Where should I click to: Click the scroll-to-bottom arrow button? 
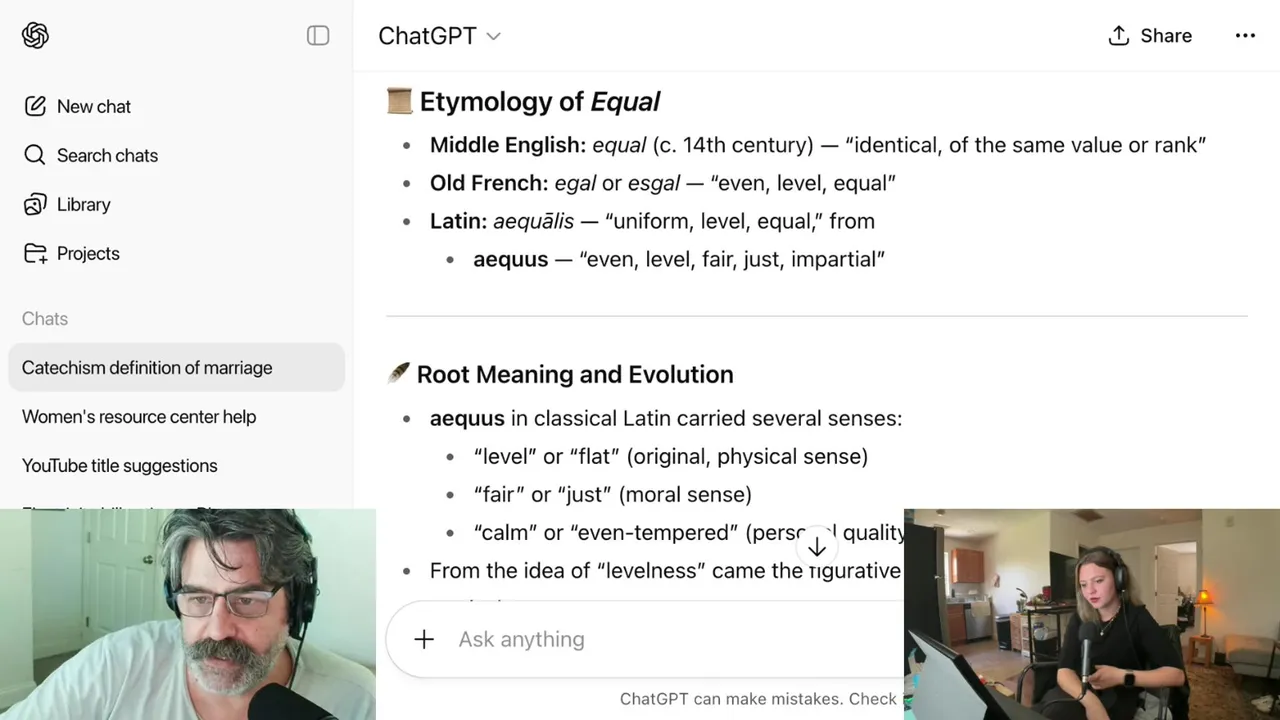tap(817, 547)
